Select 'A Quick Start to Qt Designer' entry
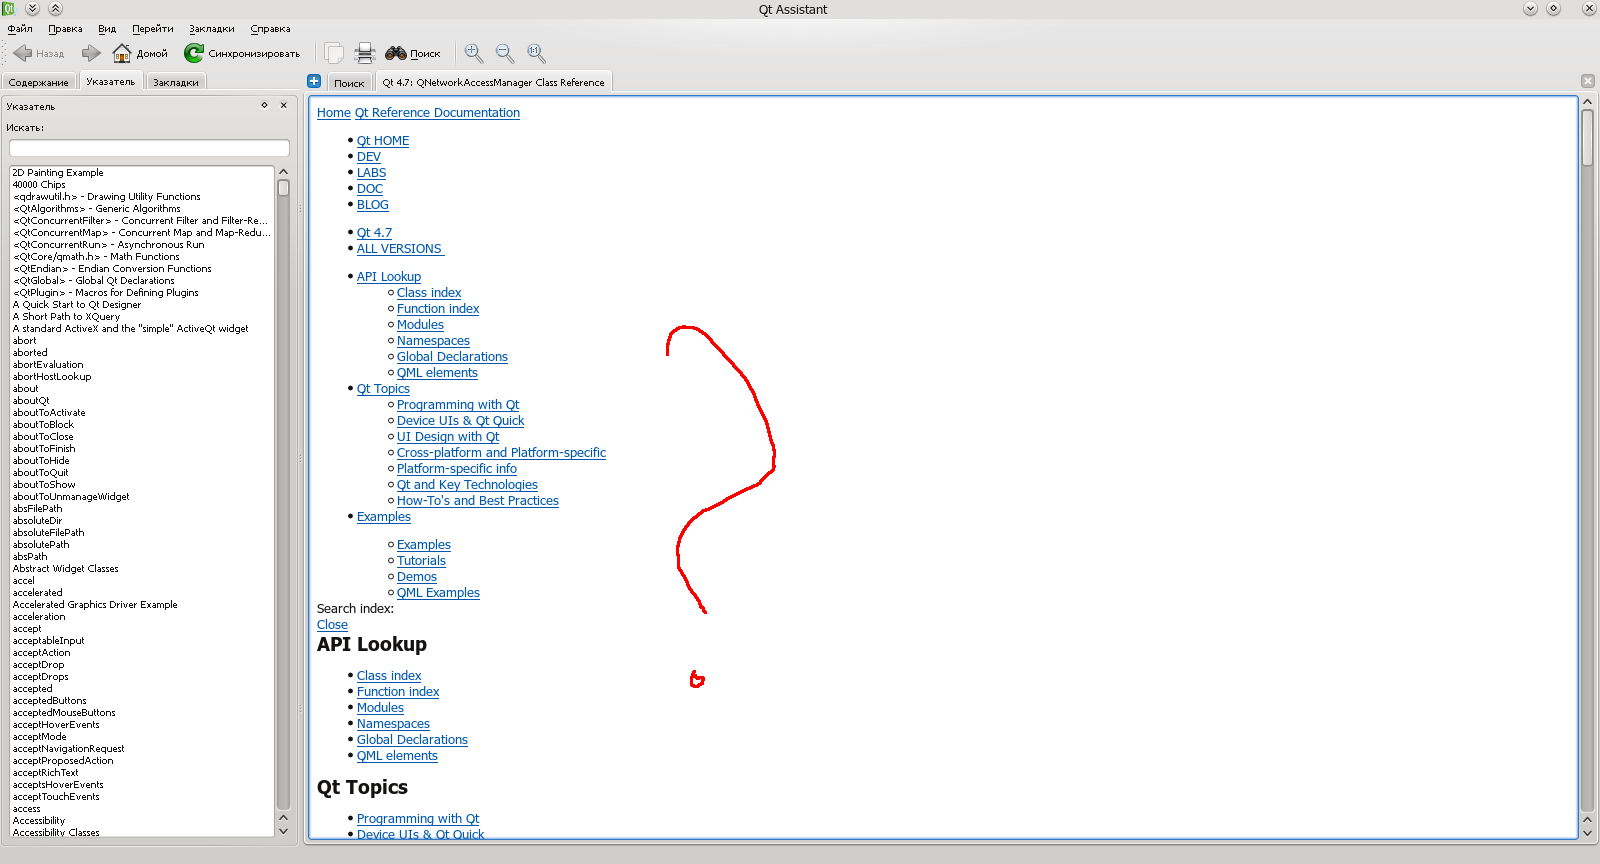 pyautogui.click(x=77, y=305)
